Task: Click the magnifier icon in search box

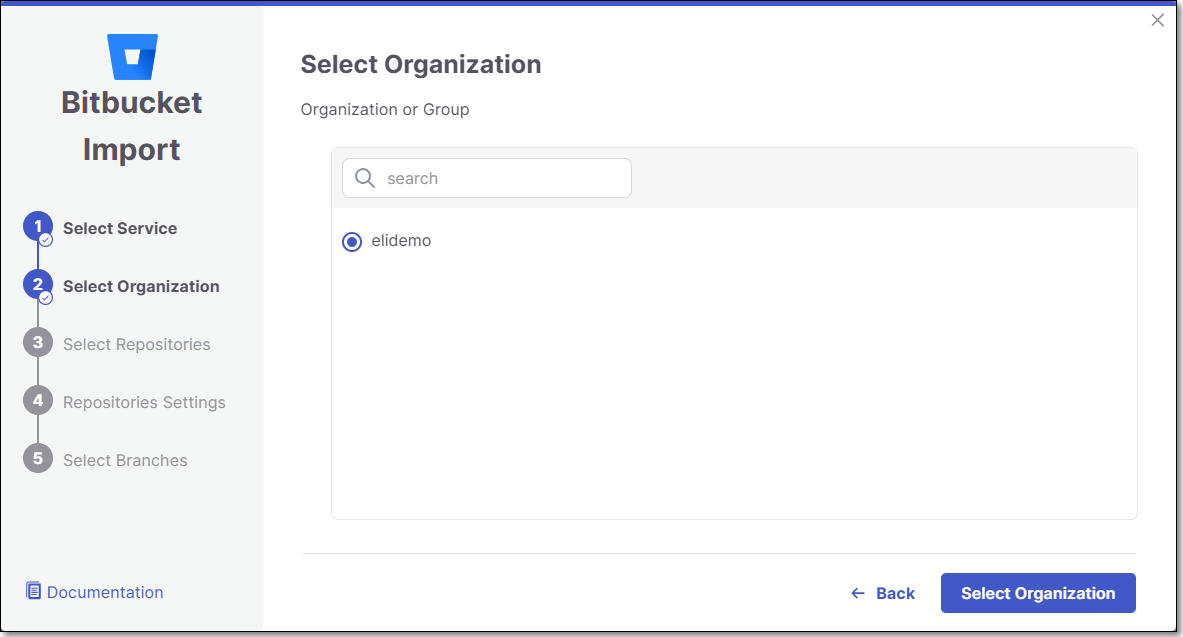Action: pos(365,178)
